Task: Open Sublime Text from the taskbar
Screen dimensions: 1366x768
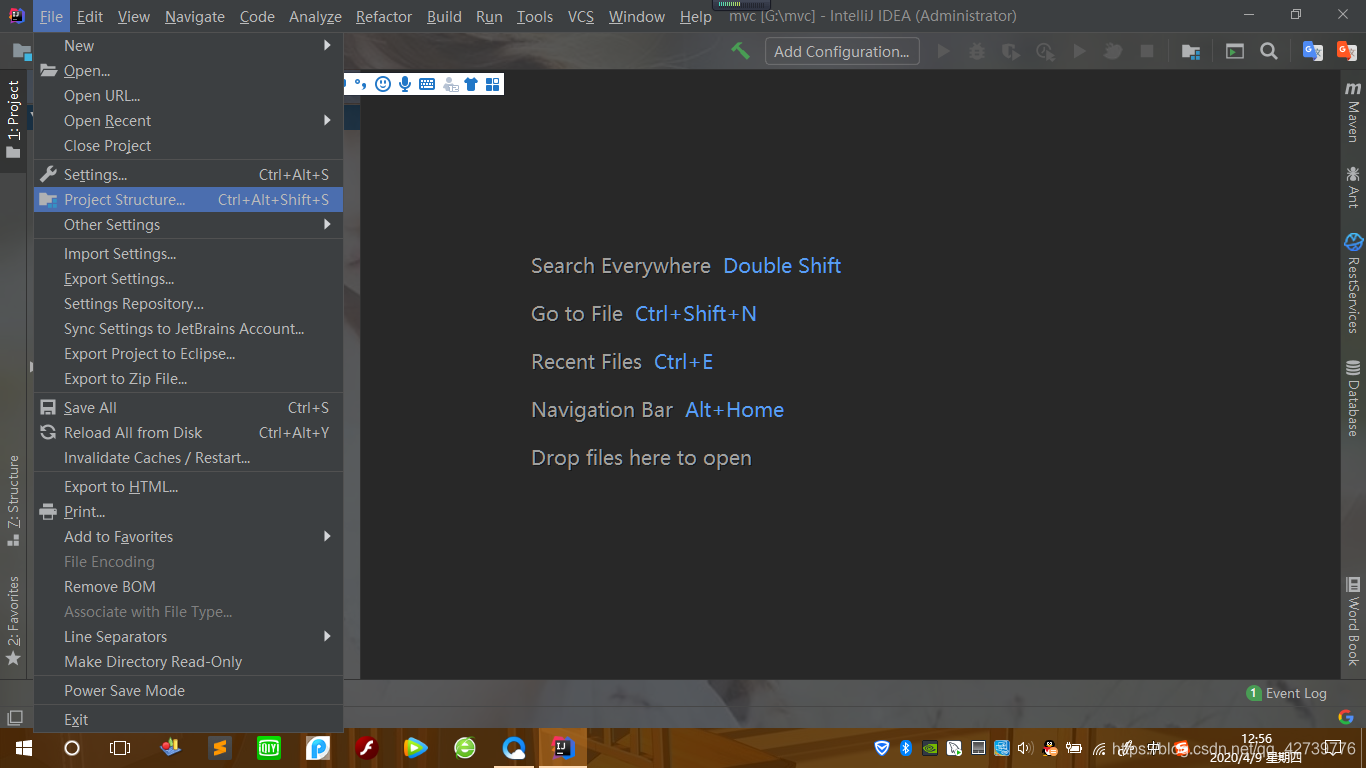Action: 220,748
